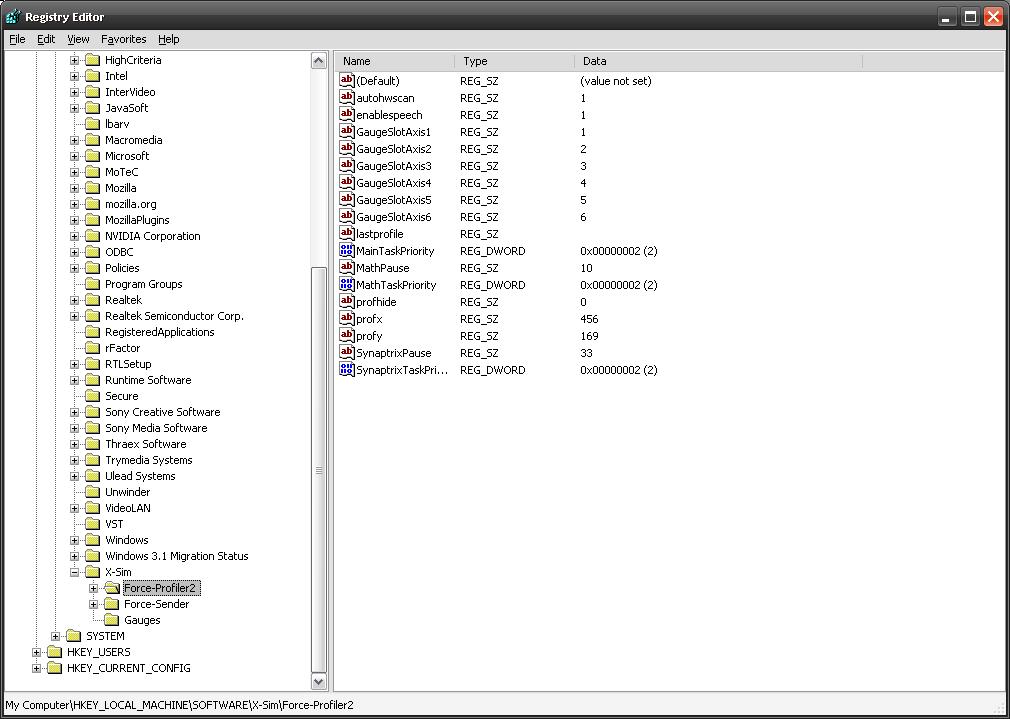Select the Secure key
Viewport: 1010px width, 719px height.
[x=122, y=396]
